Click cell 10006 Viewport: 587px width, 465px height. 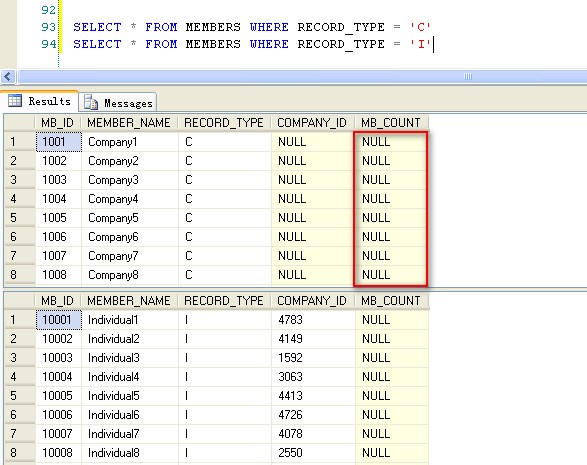58,415
